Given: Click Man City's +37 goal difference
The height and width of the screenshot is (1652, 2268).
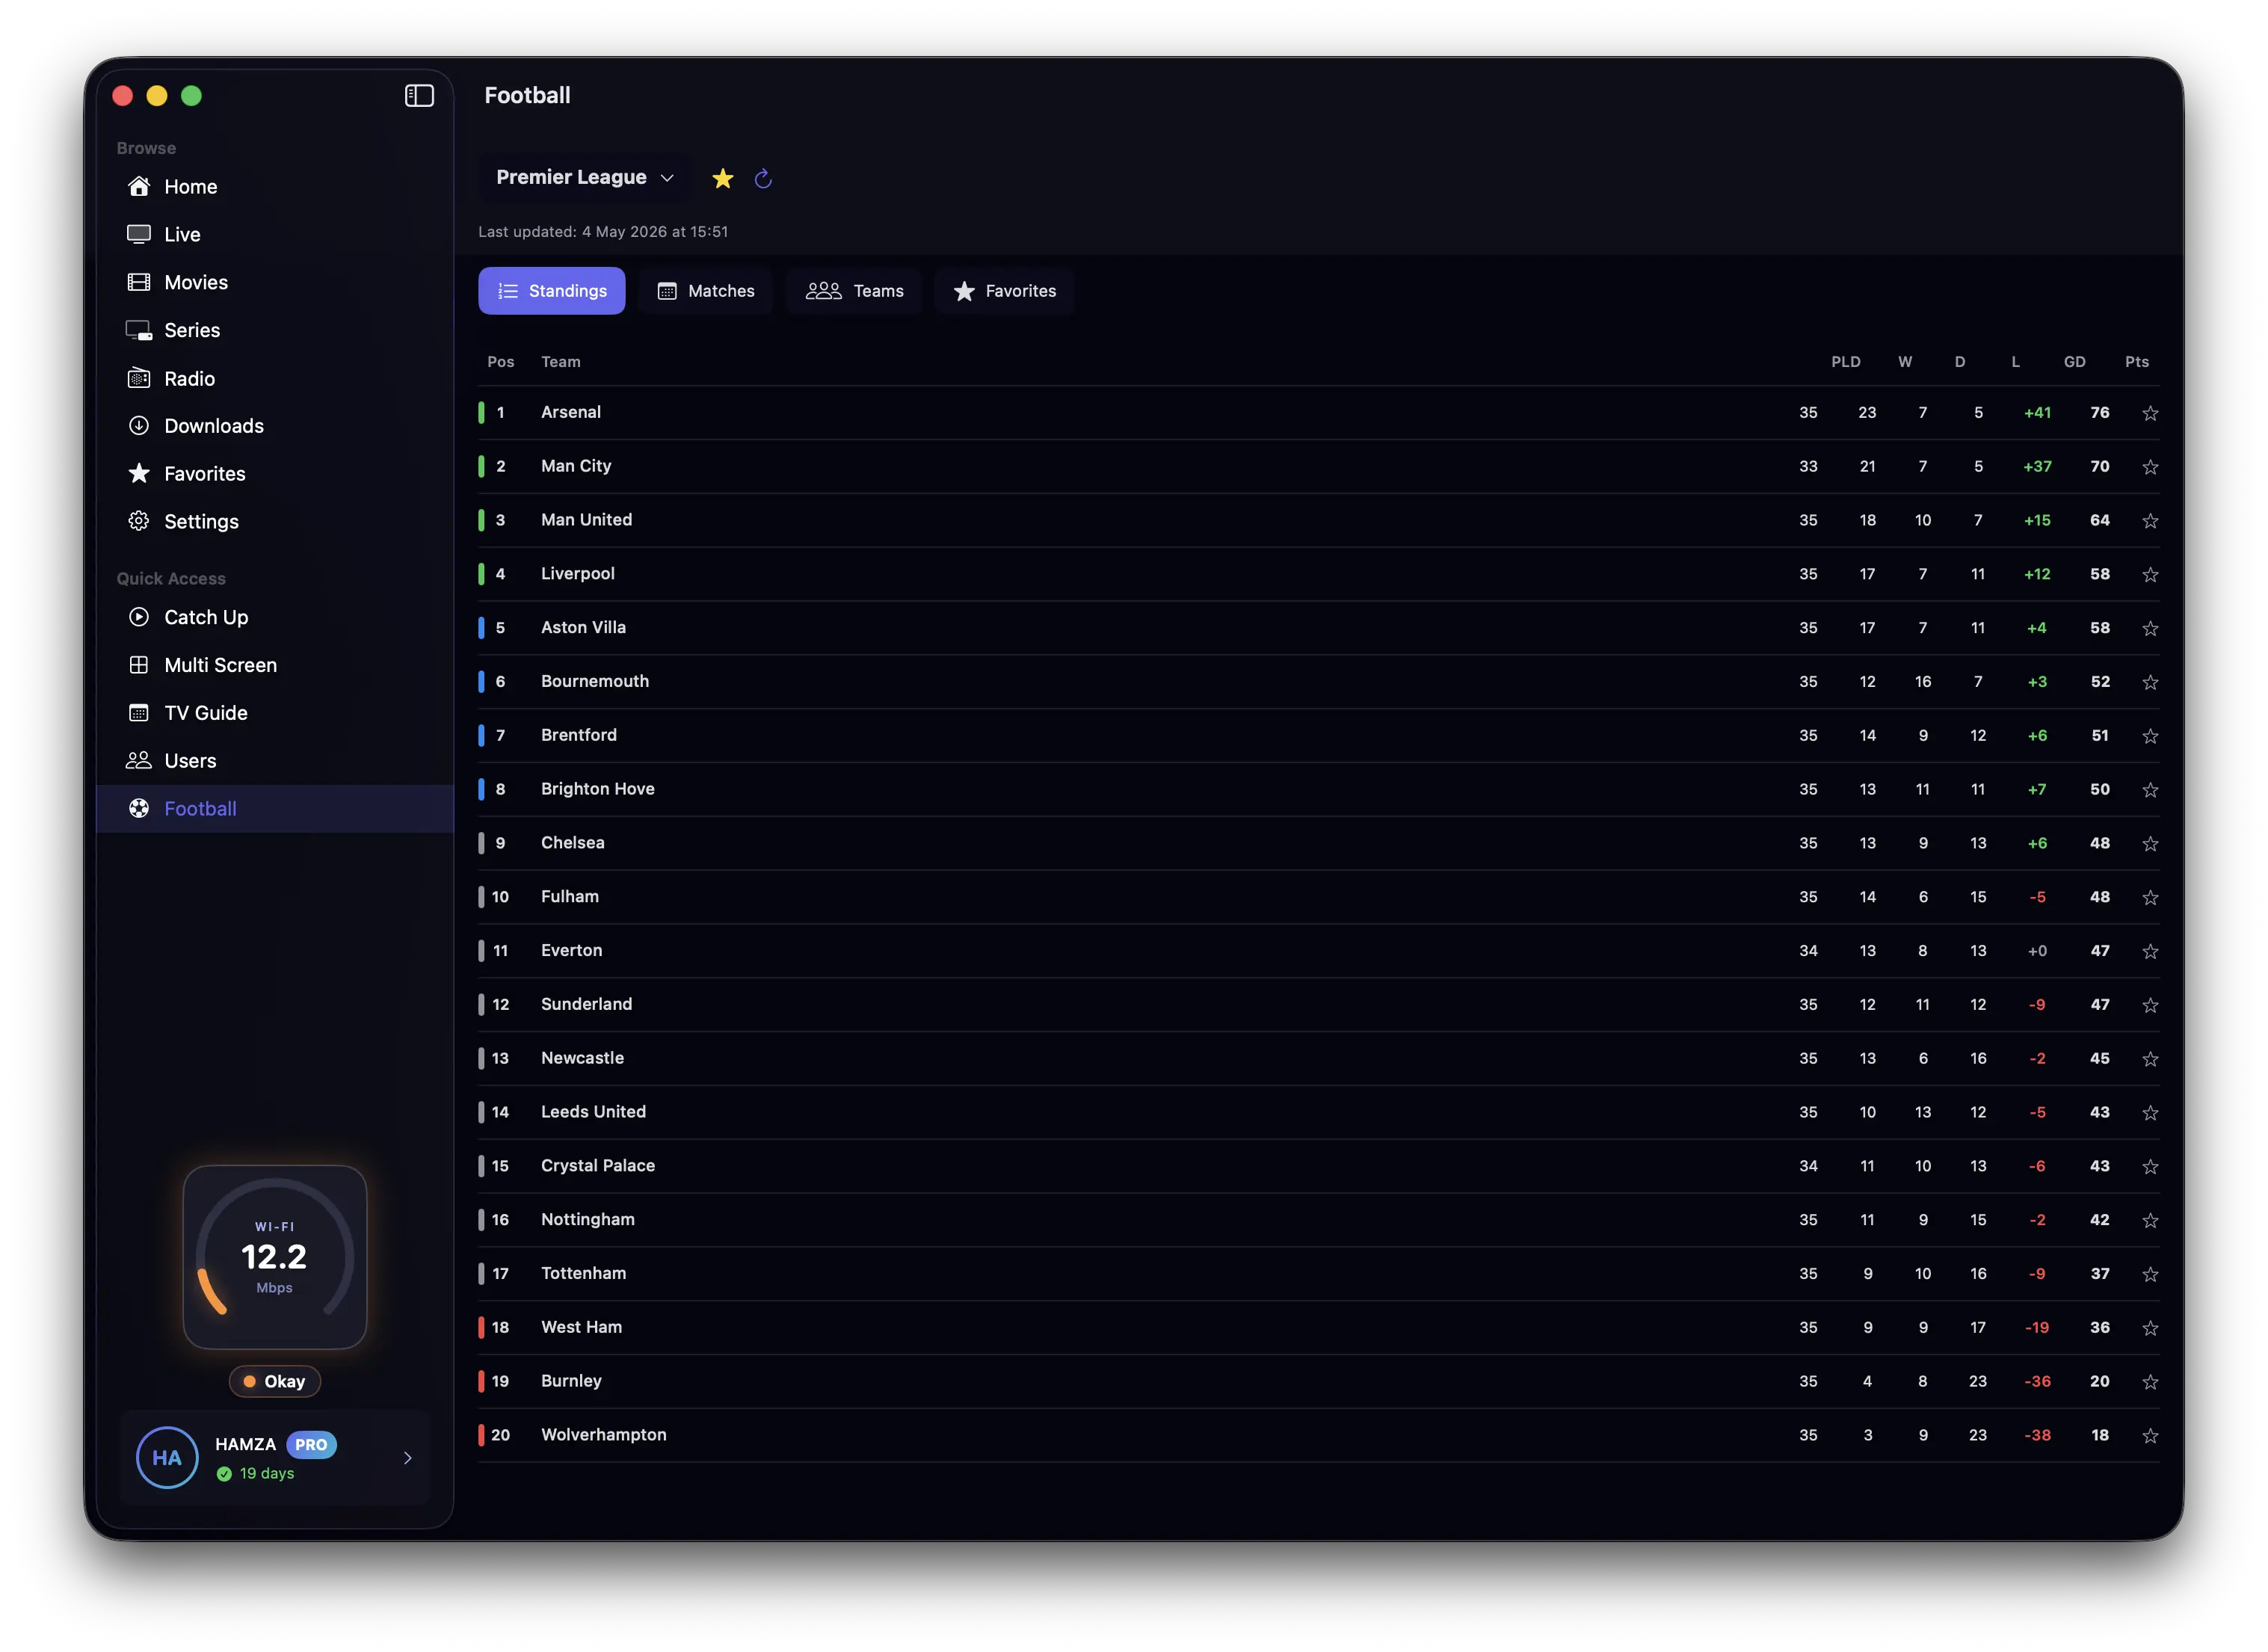Looking at the screenshot, I should point(2037,467).
